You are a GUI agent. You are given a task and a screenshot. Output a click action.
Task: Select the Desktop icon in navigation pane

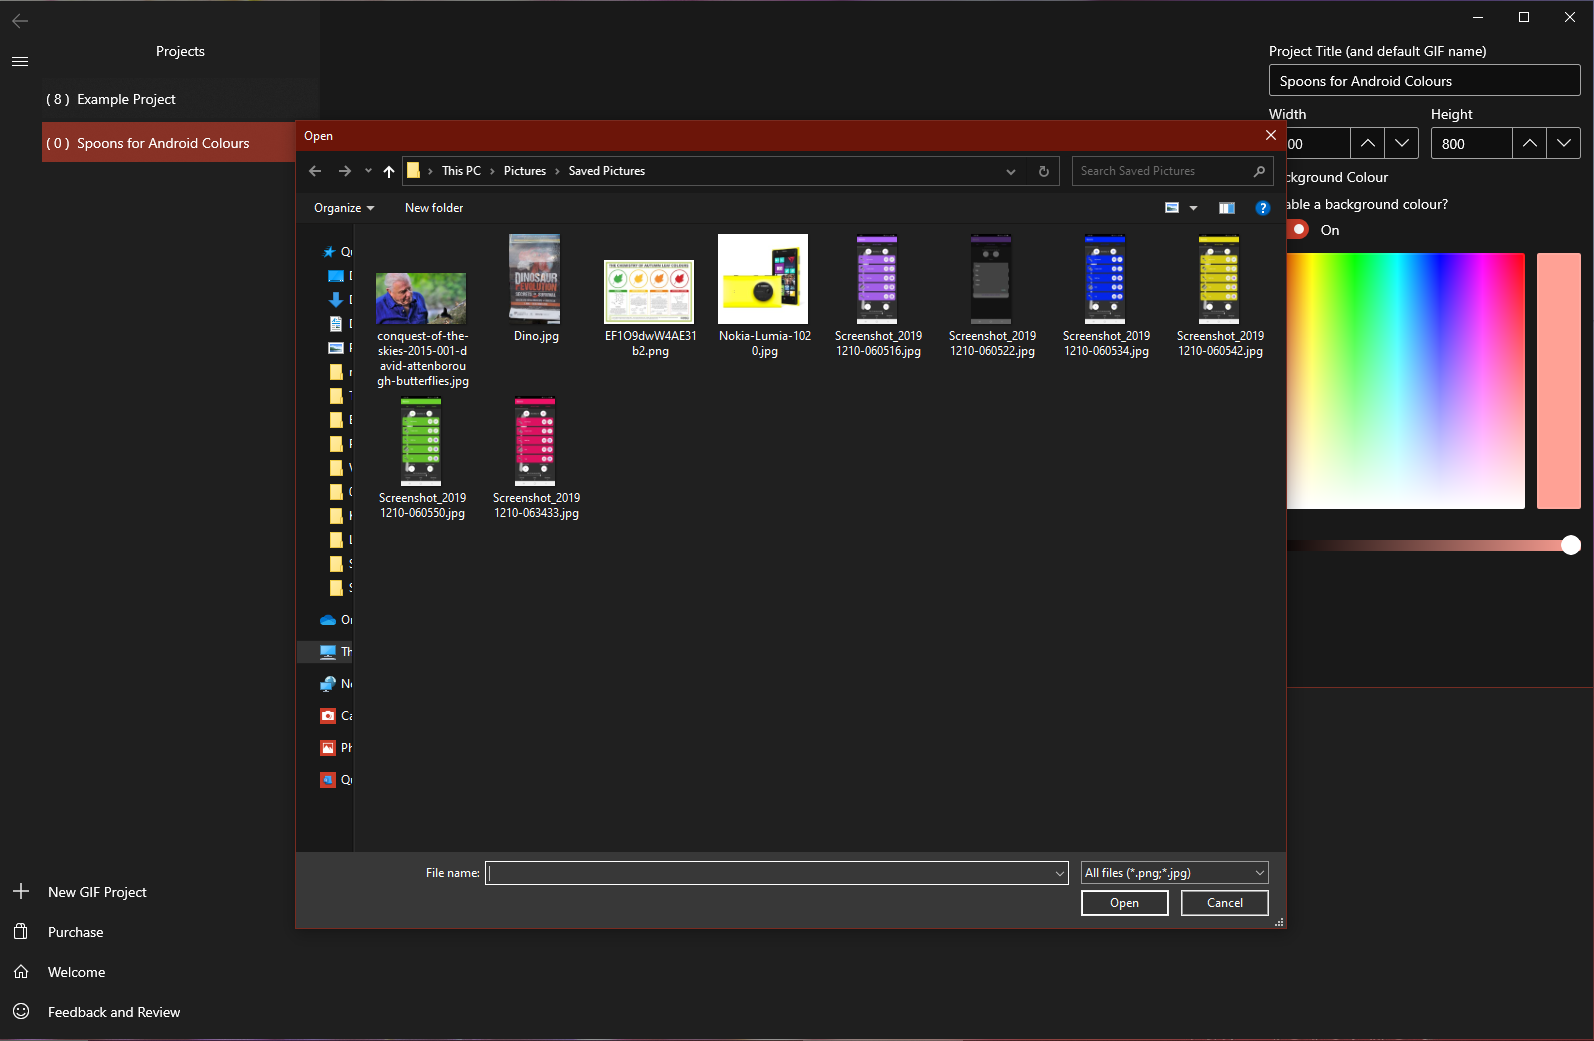point(336,276)
